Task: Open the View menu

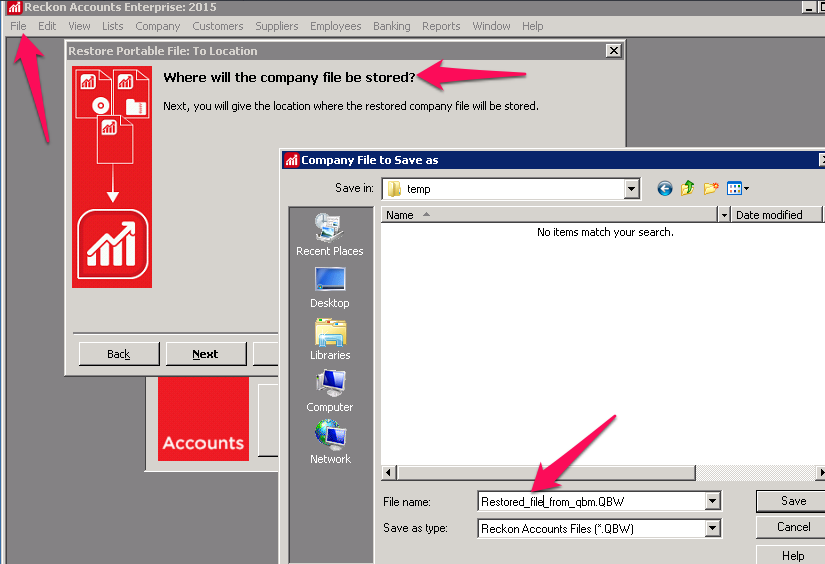Action: (79, 26)
